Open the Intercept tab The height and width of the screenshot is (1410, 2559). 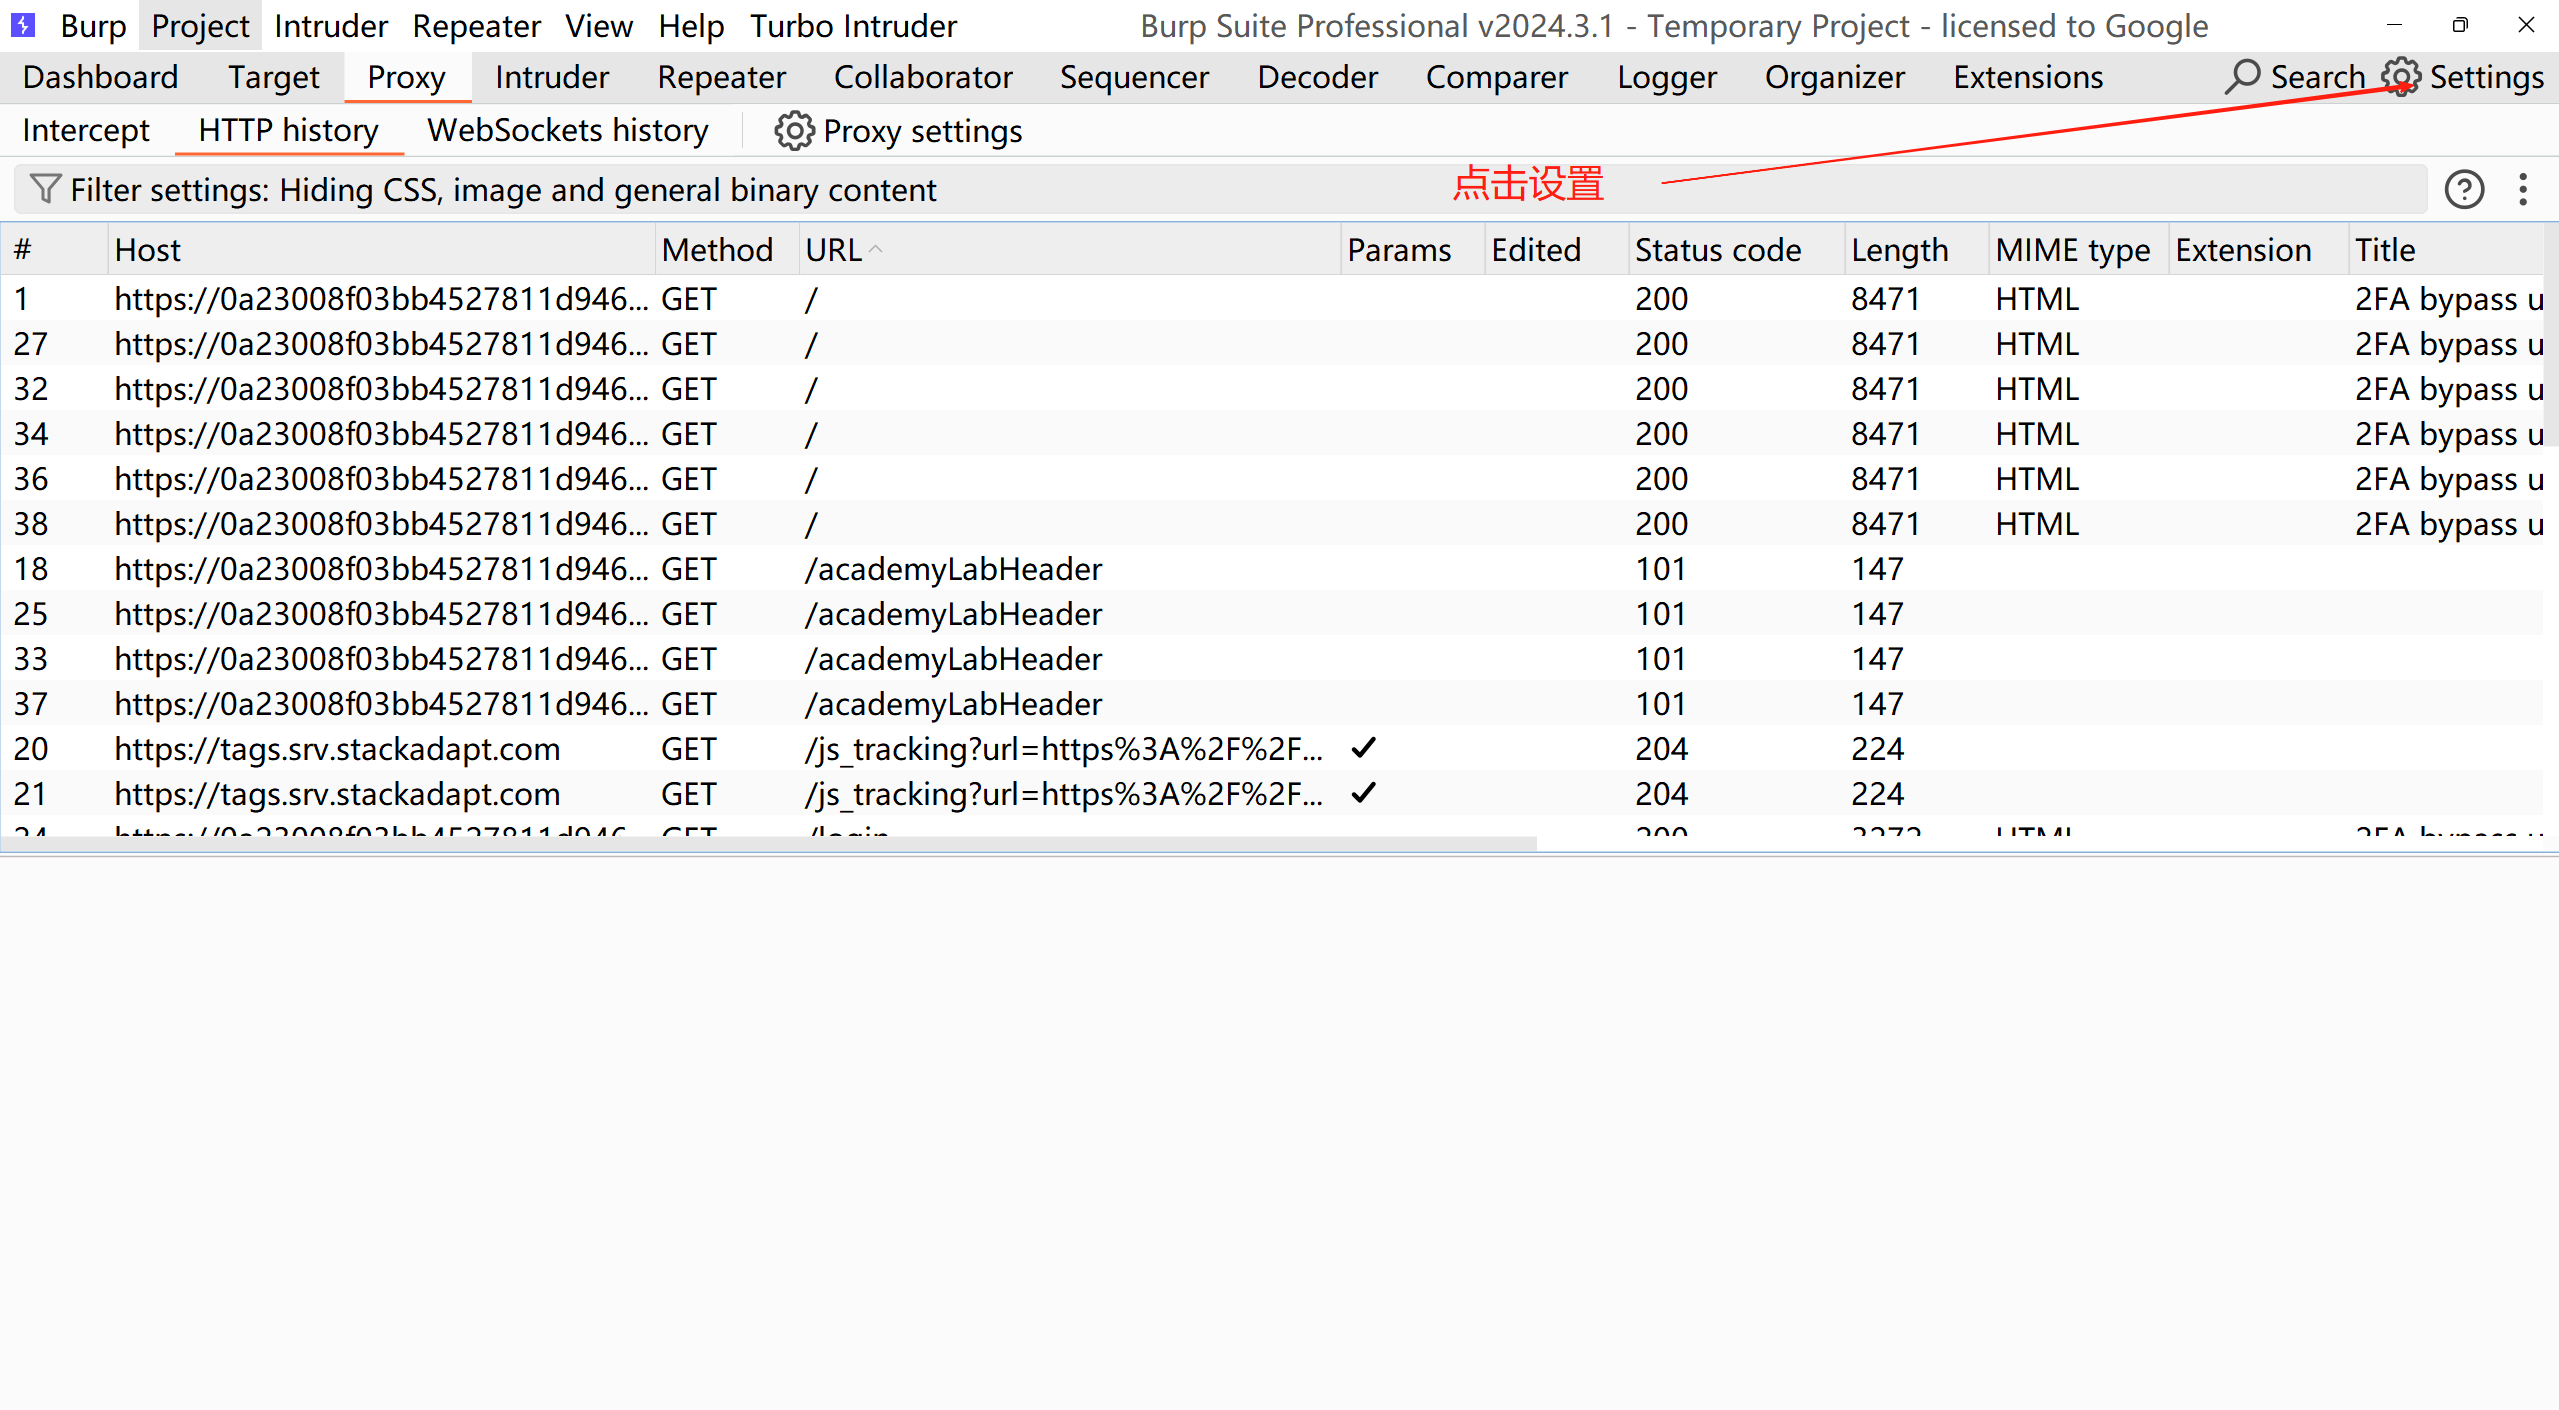[86, 131]
